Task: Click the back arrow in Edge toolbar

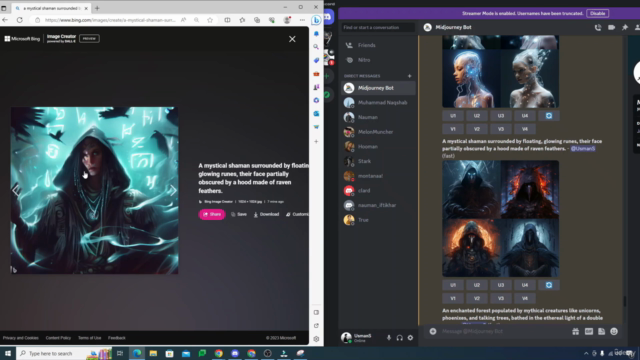Action: 5,20
